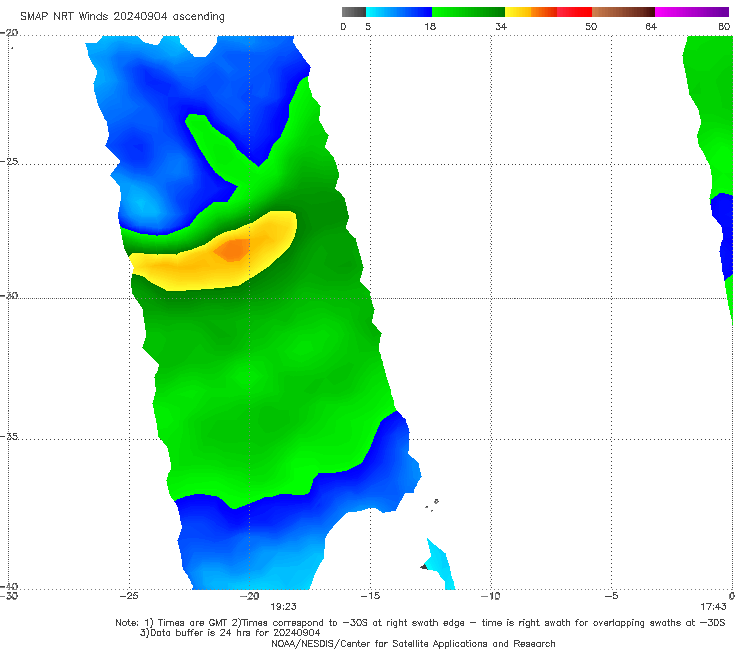Click the latitude axis label '-40'
Image resolution: width=740 pixels, height=650 pixels.
(9, 587)
